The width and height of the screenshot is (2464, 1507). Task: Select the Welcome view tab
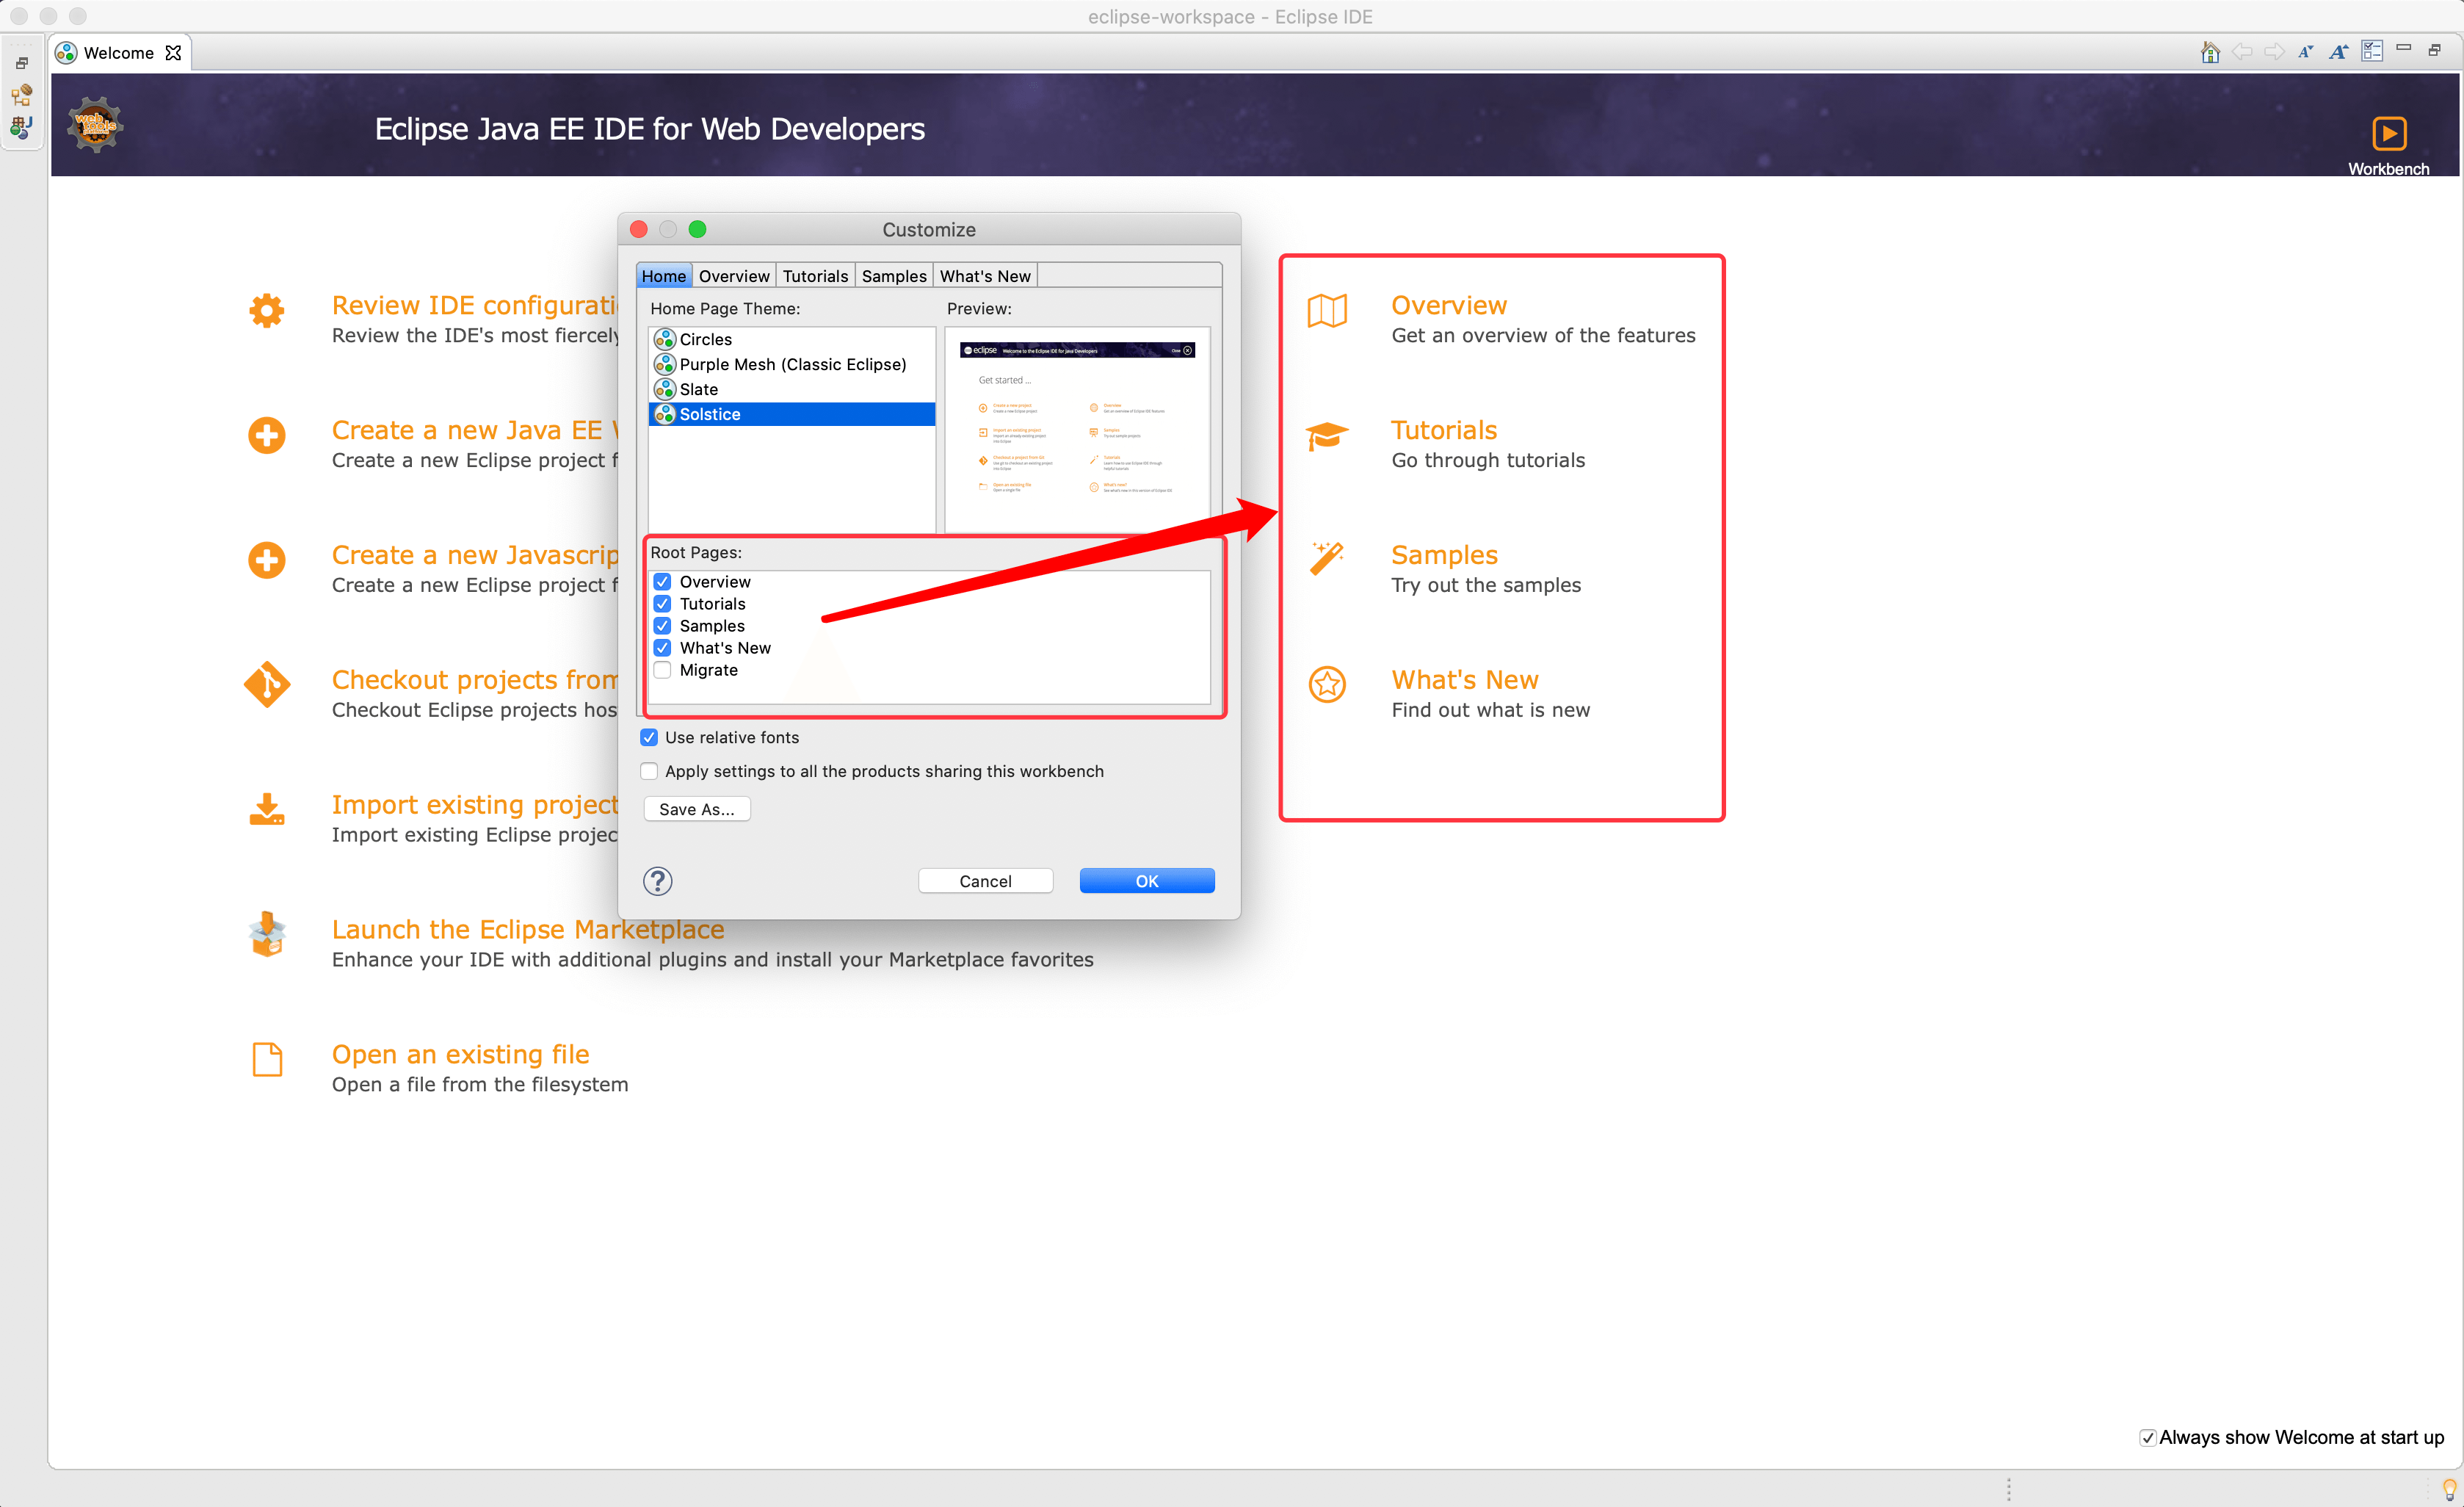pos(118,53)
